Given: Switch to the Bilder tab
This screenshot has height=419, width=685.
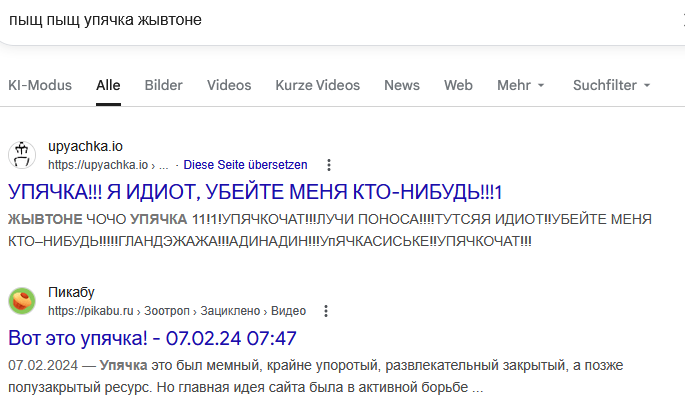Looking at the screenshot, I should tap(163, 85).
